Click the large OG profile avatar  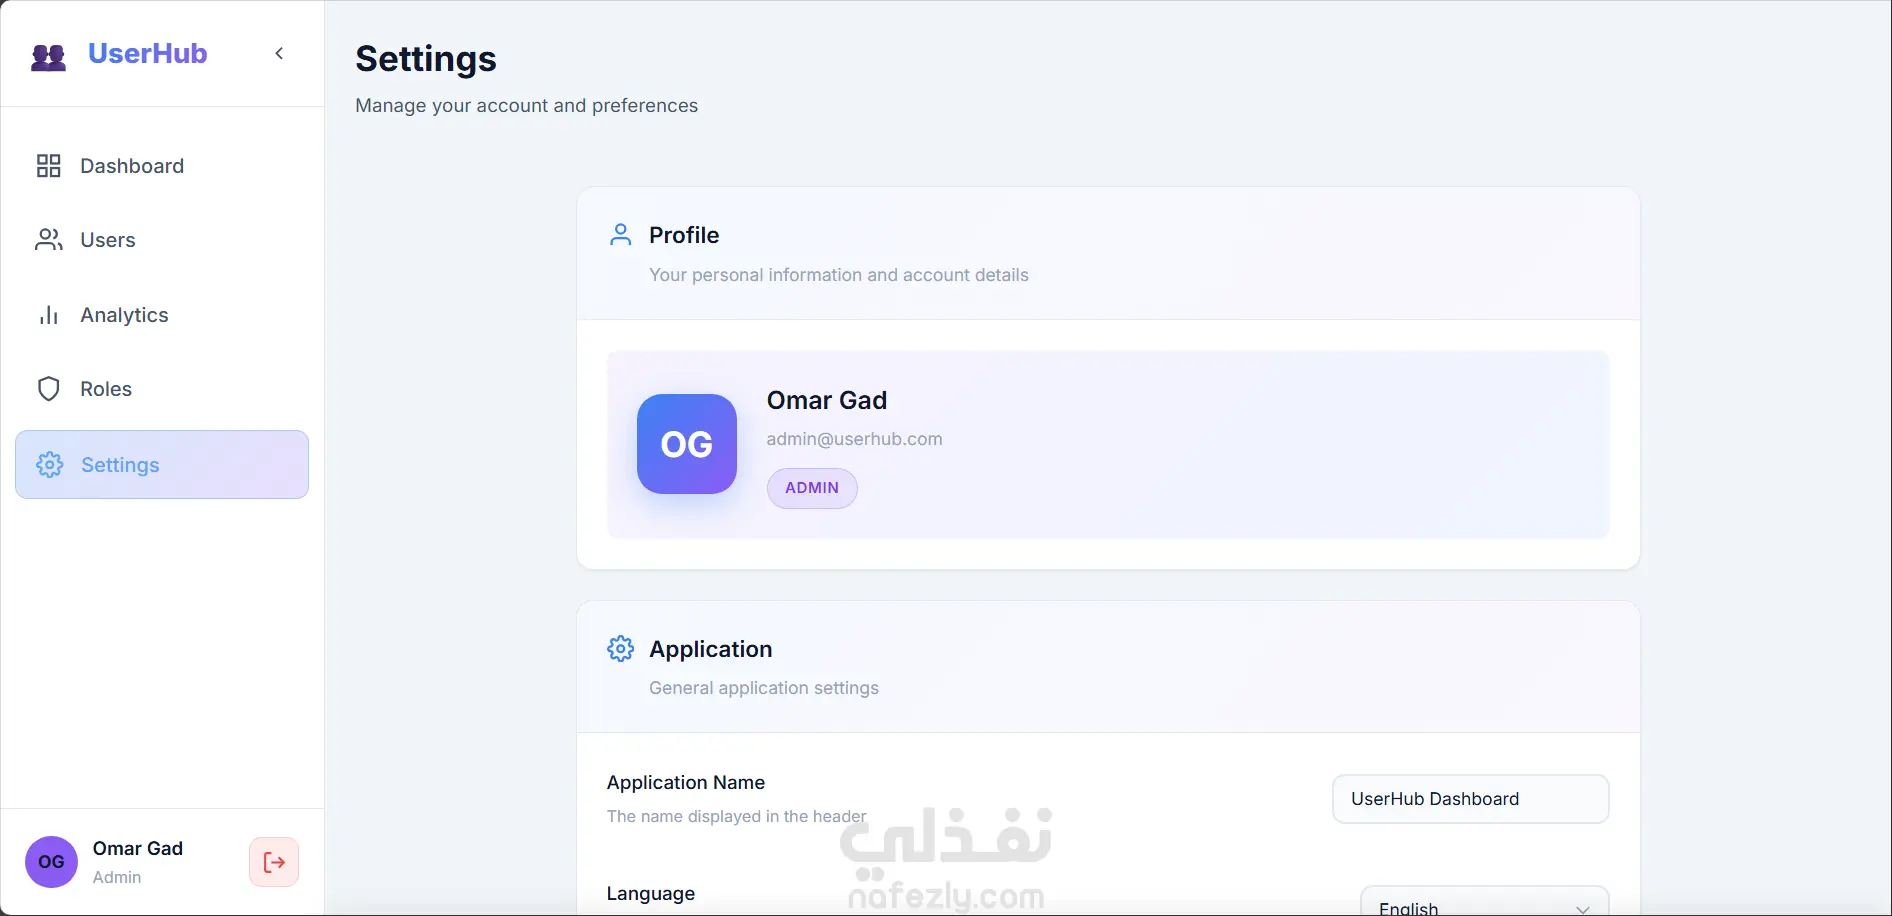pyautogui.click(x=686, y=444)
